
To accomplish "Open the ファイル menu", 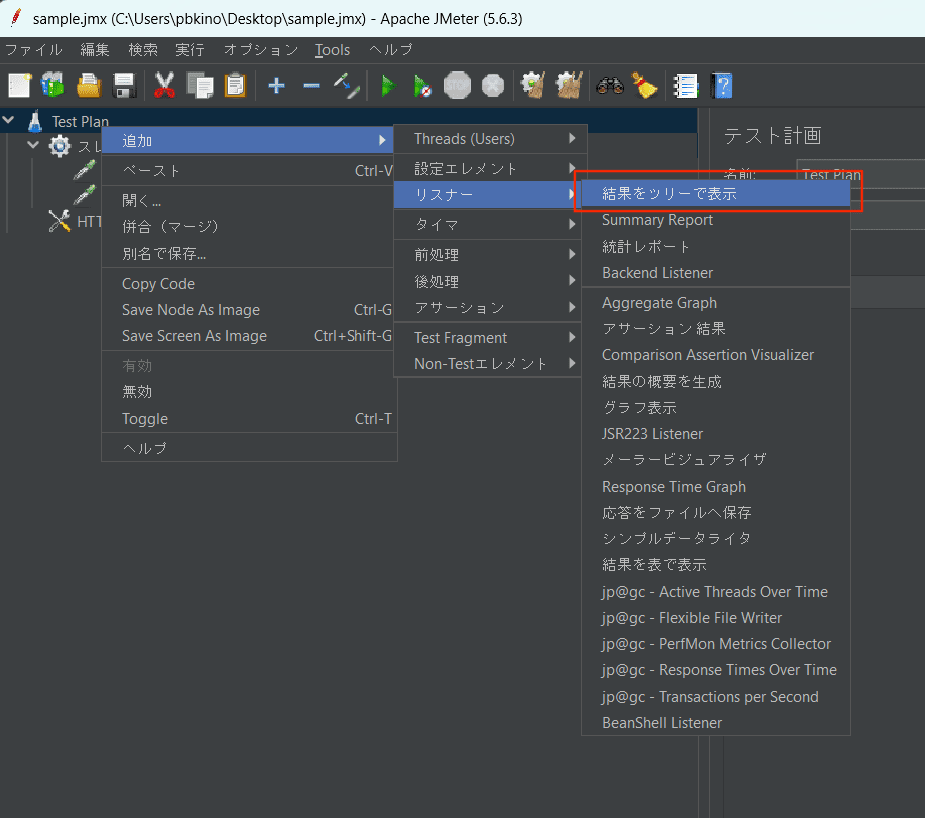I will click(34, 50).
